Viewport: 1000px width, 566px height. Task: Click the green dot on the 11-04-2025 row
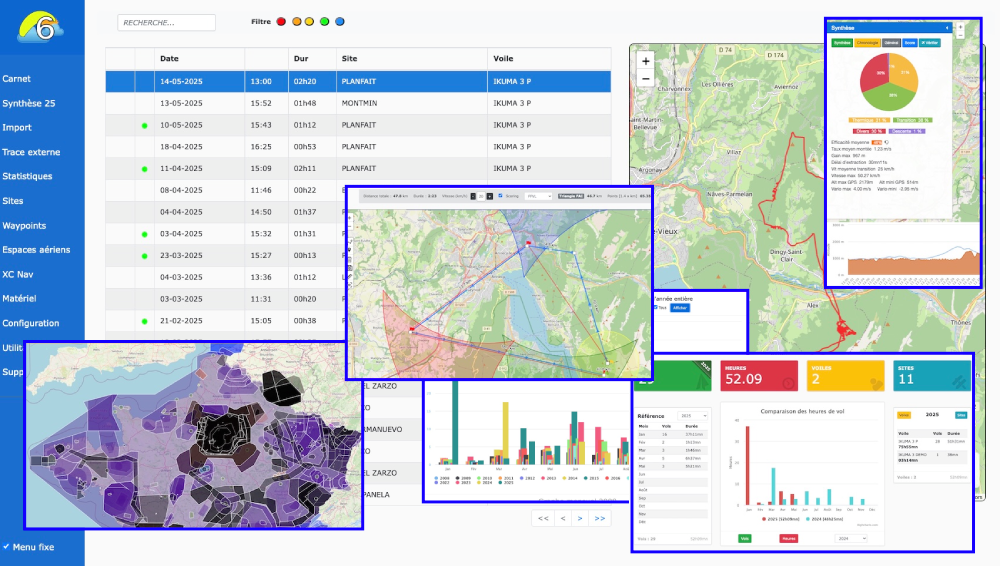click(x=145, y=169)
